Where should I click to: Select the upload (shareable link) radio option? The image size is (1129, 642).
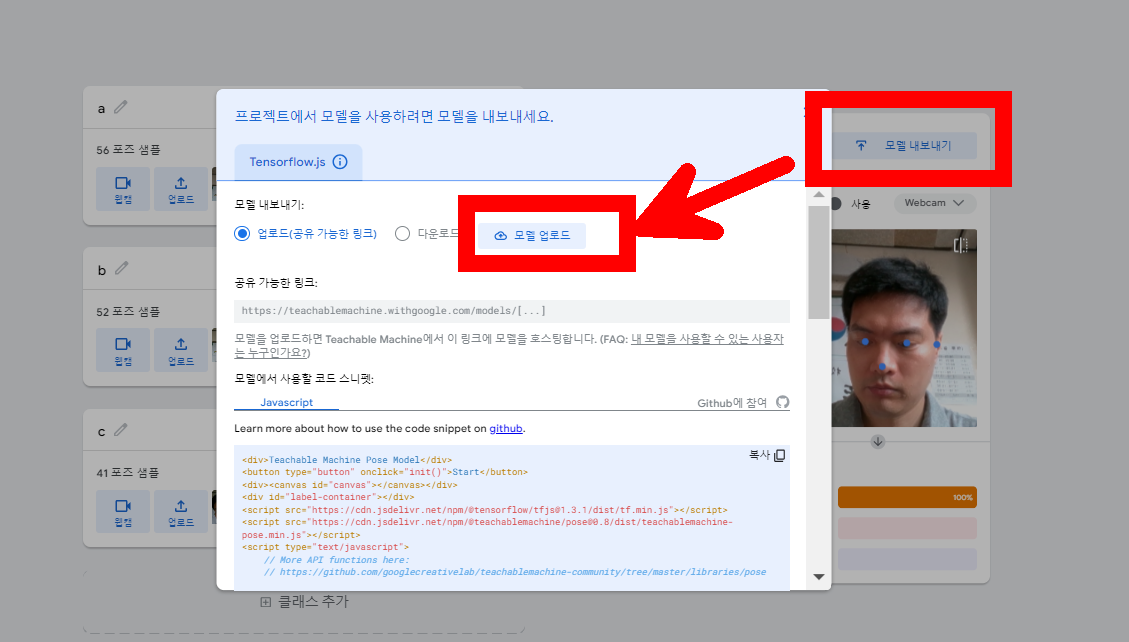coord(243,234)
